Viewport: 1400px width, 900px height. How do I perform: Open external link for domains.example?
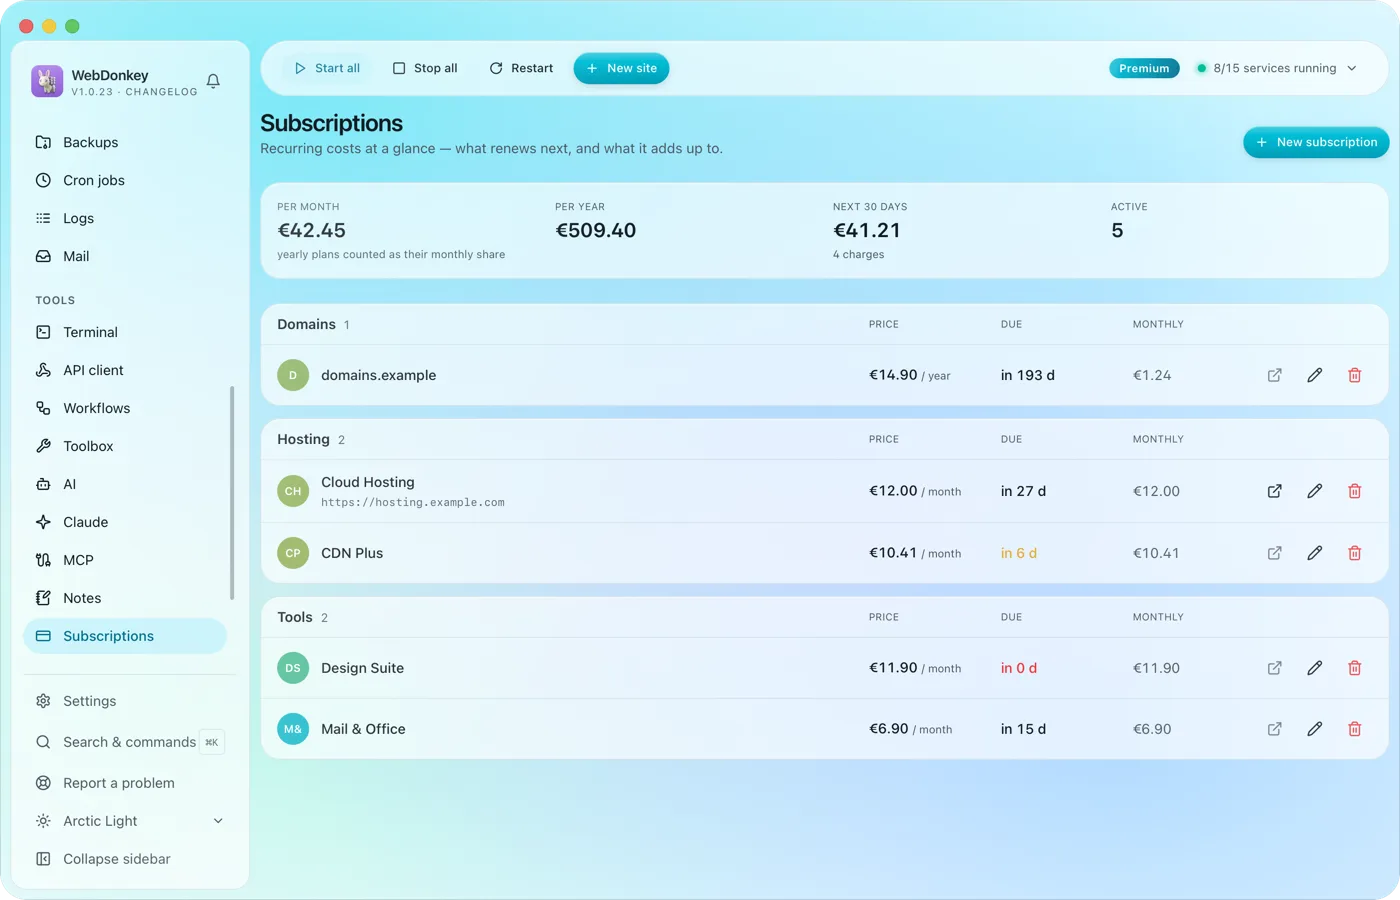pos(1275,375)
